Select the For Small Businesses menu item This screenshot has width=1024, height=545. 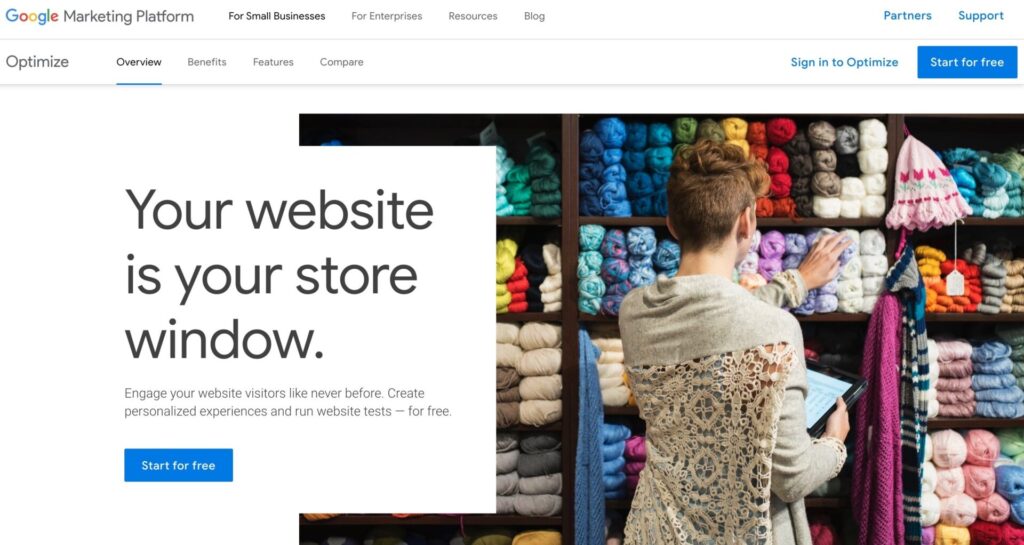[277, 16]
